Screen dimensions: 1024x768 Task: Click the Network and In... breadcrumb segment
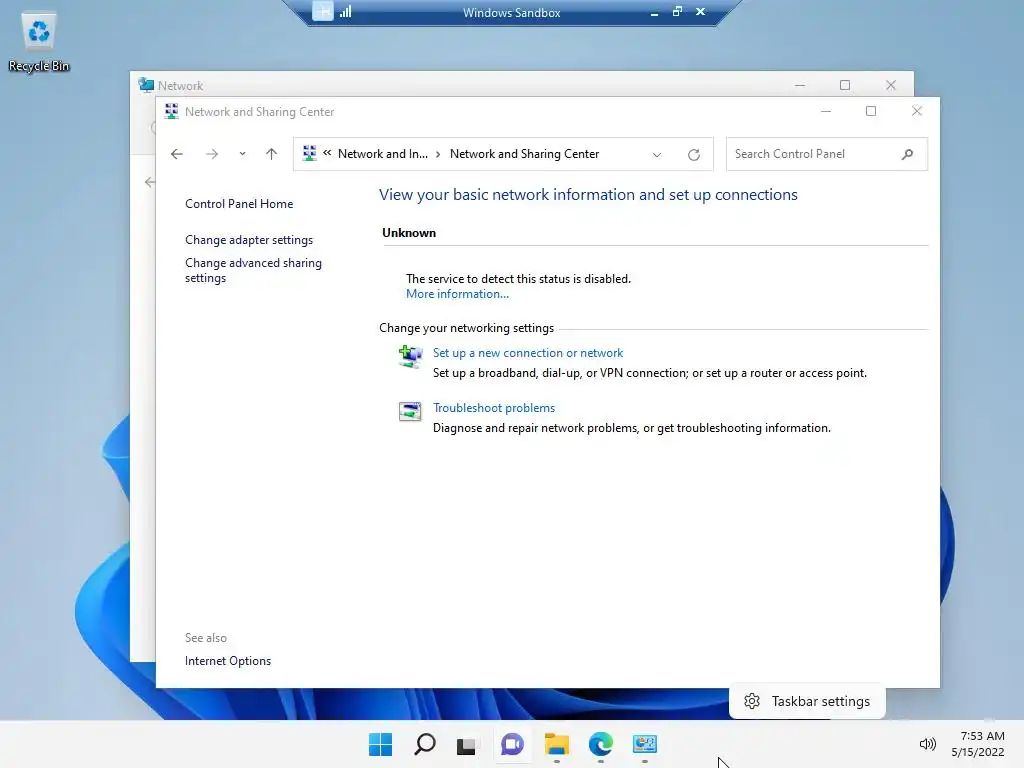pyautogui.click(x=383, y=154)
